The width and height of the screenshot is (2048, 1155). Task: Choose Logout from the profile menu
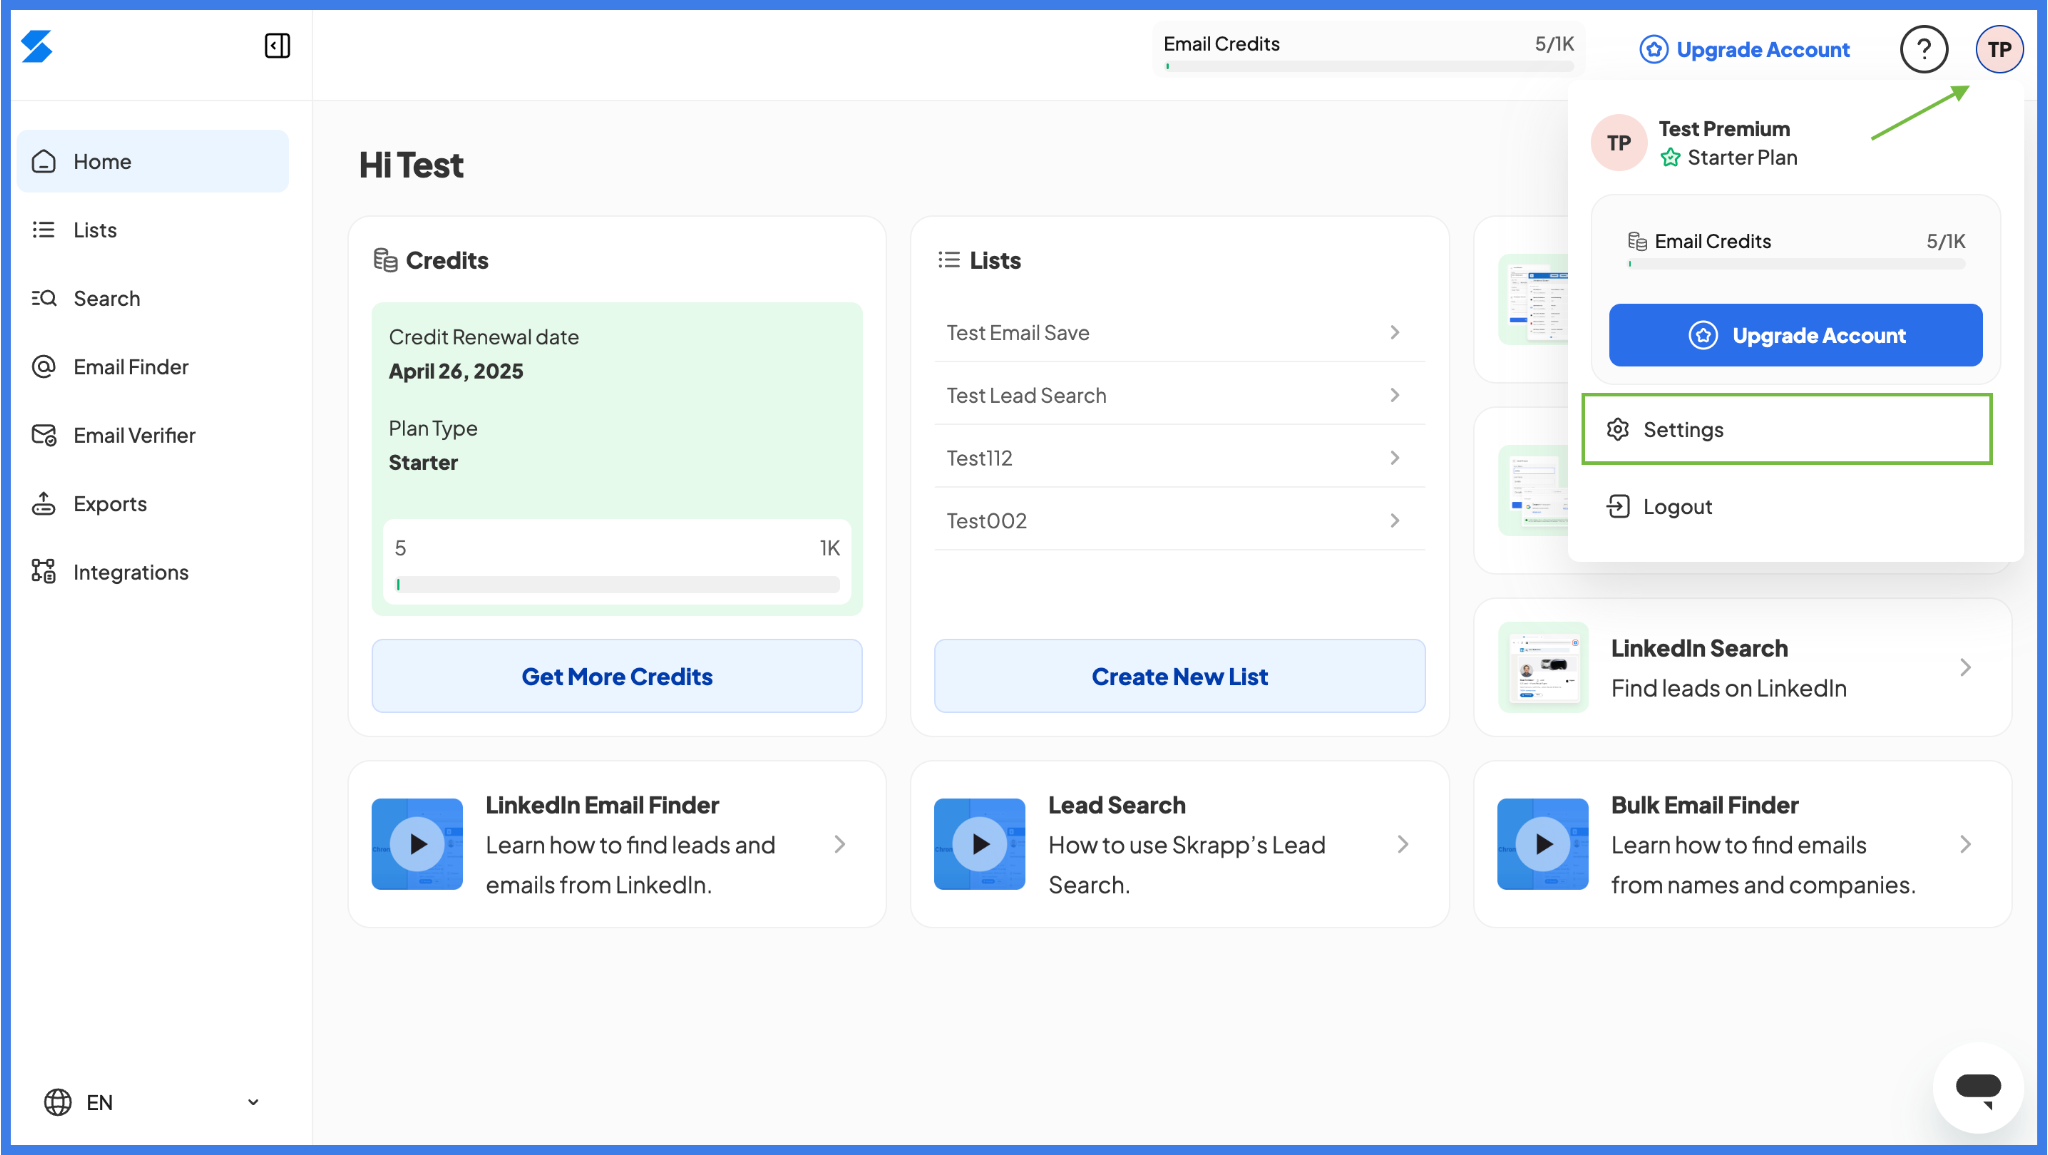pyautogui.click(x=1676, y=507)
